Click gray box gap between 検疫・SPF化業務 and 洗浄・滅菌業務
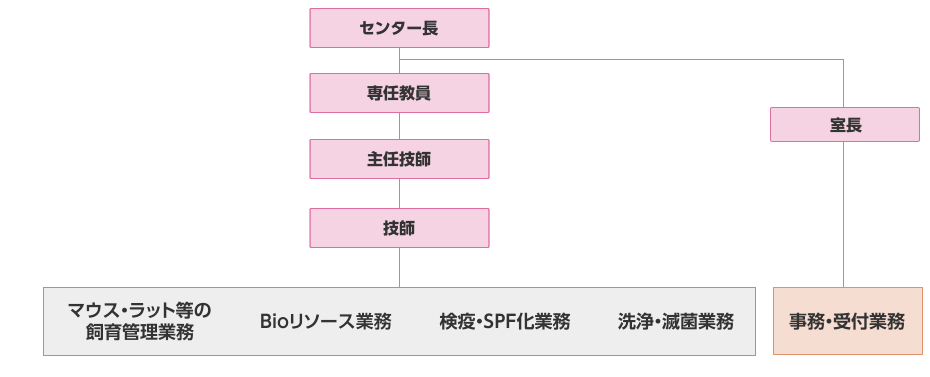The image size is (930, 377). 594,321
